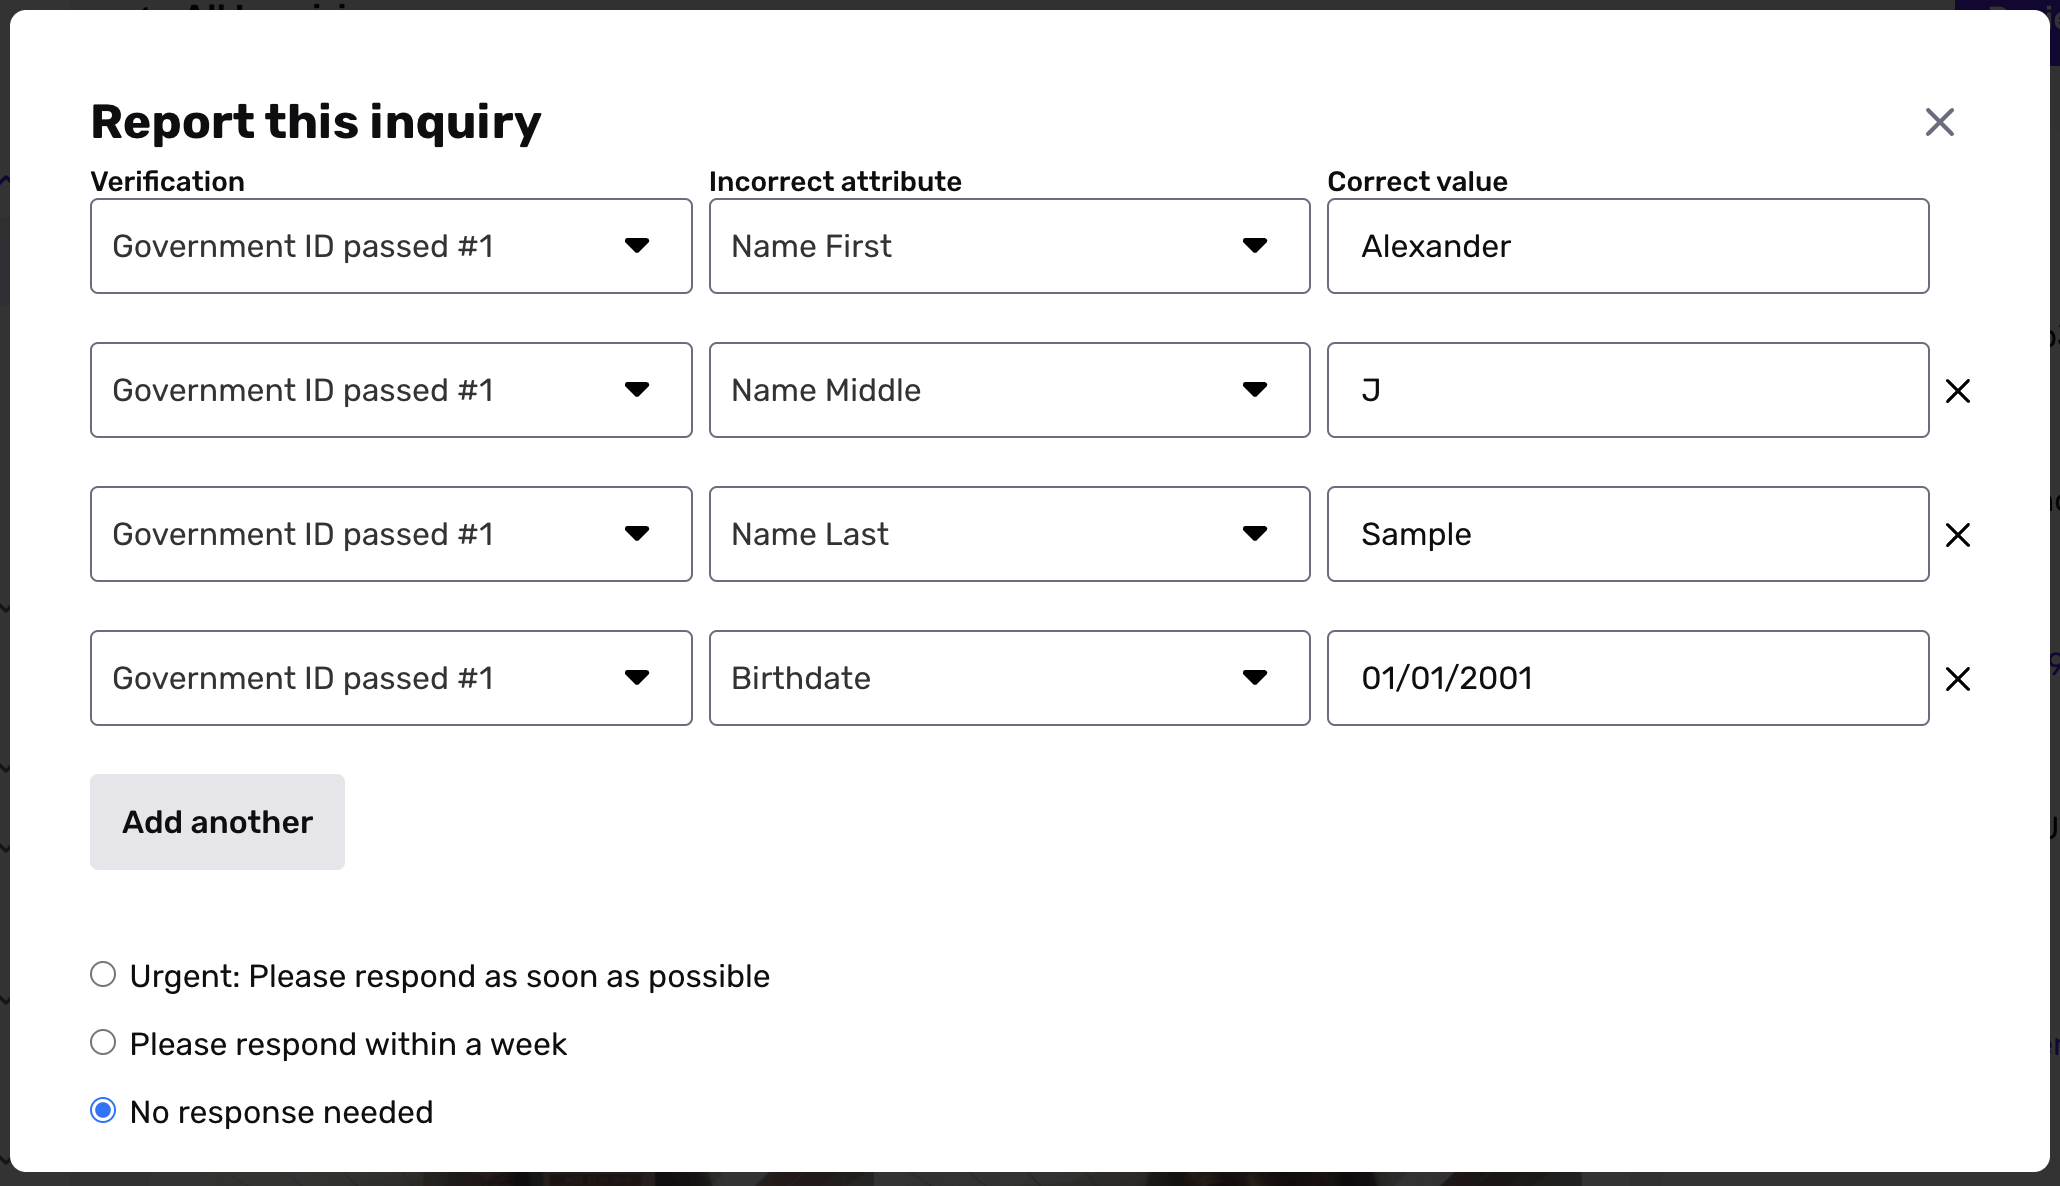Remove the Name Middle row
Viewport: 2060px width, 1186px height.
point(1957,391)
